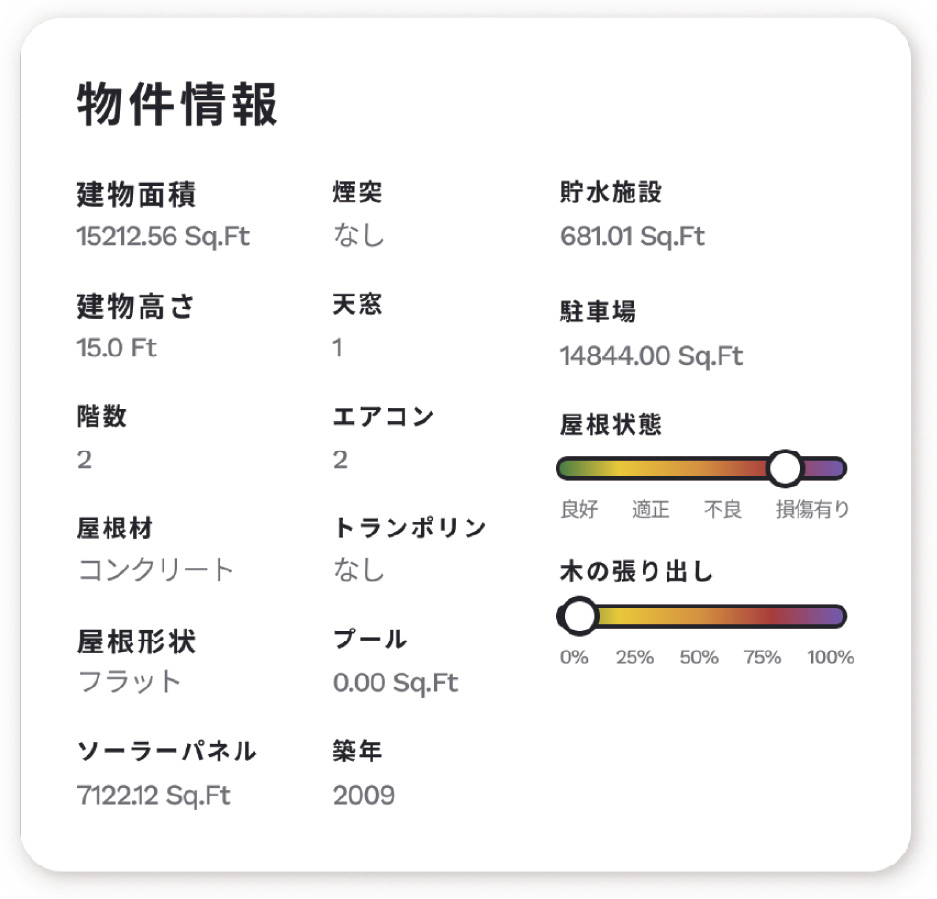Click the 50% mark on tree overhang scale
The image size is (937, 899).
click(699, 658)
